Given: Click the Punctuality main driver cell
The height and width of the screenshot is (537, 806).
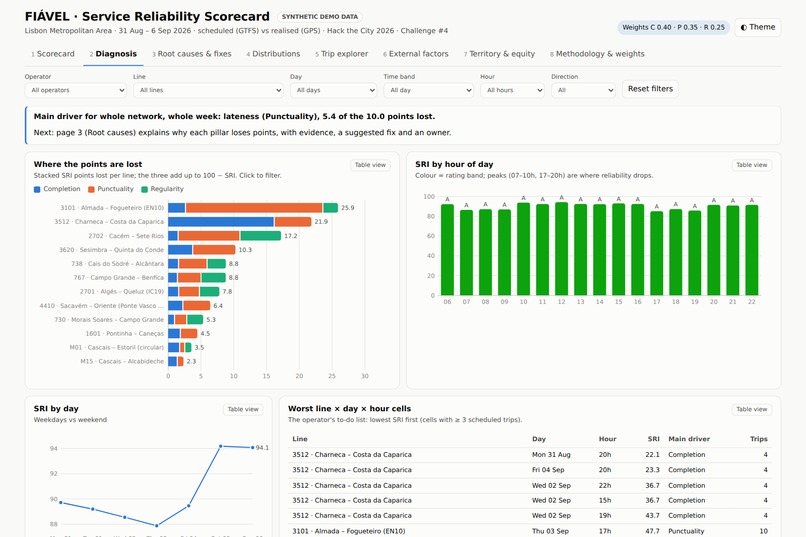Looking at the screenshot, I should tap(686, 531).
